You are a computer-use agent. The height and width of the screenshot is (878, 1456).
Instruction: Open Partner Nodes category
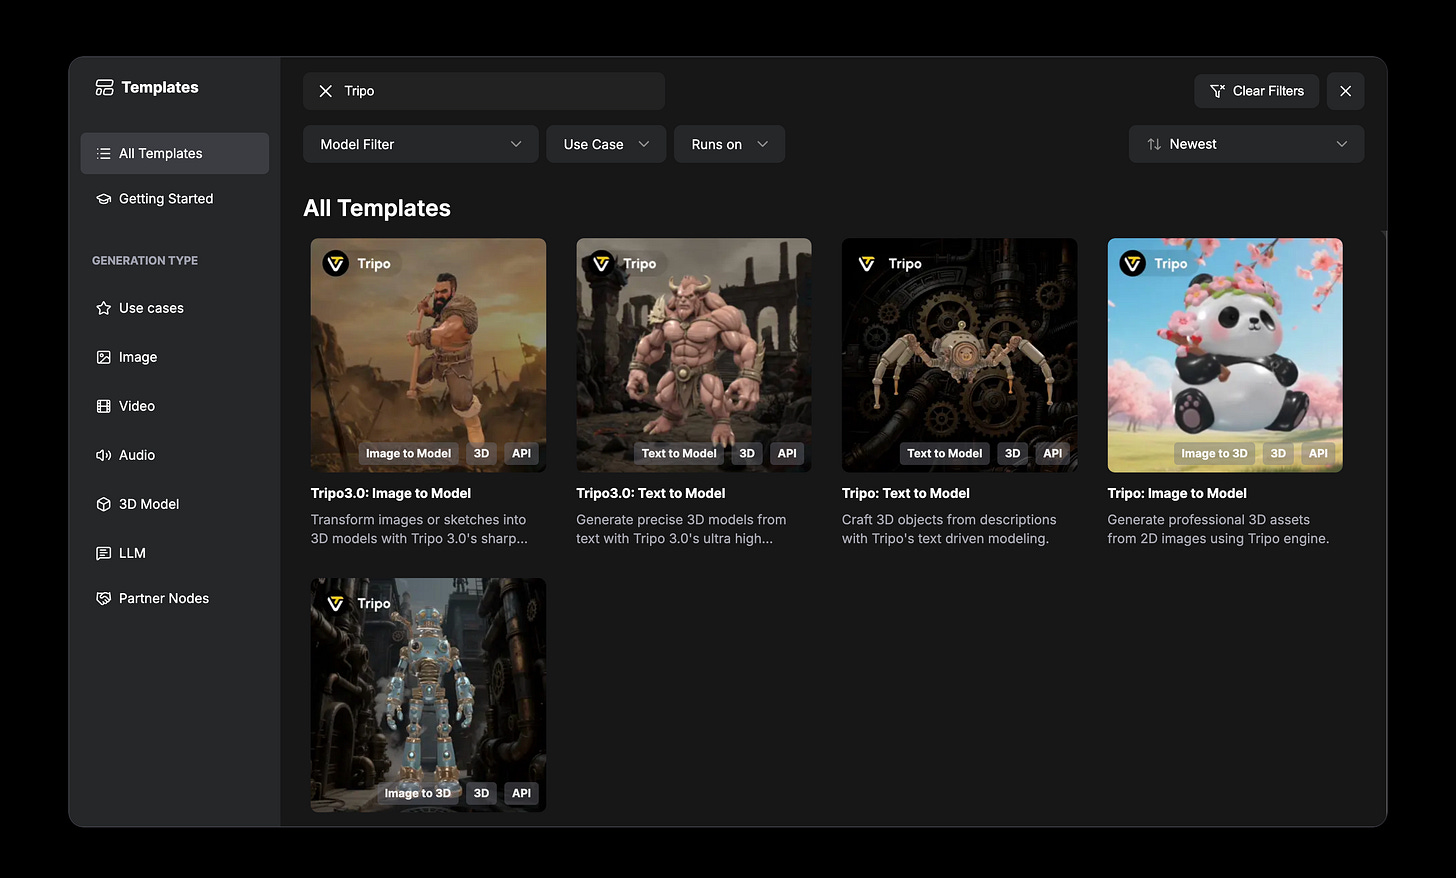175,598
